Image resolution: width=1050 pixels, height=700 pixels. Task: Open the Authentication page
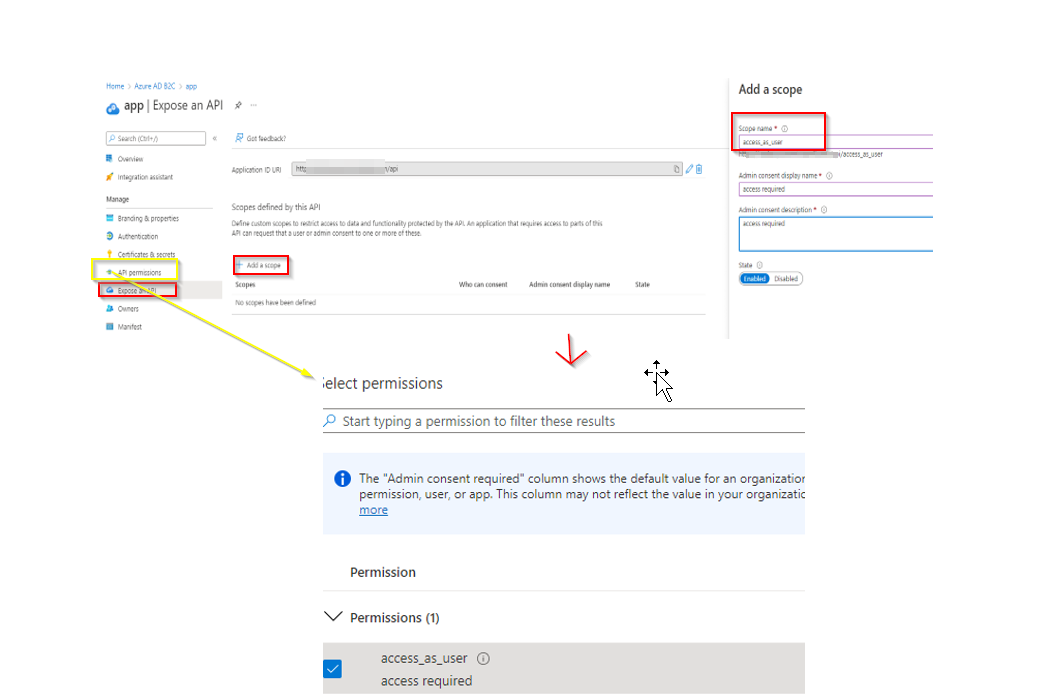138,237
